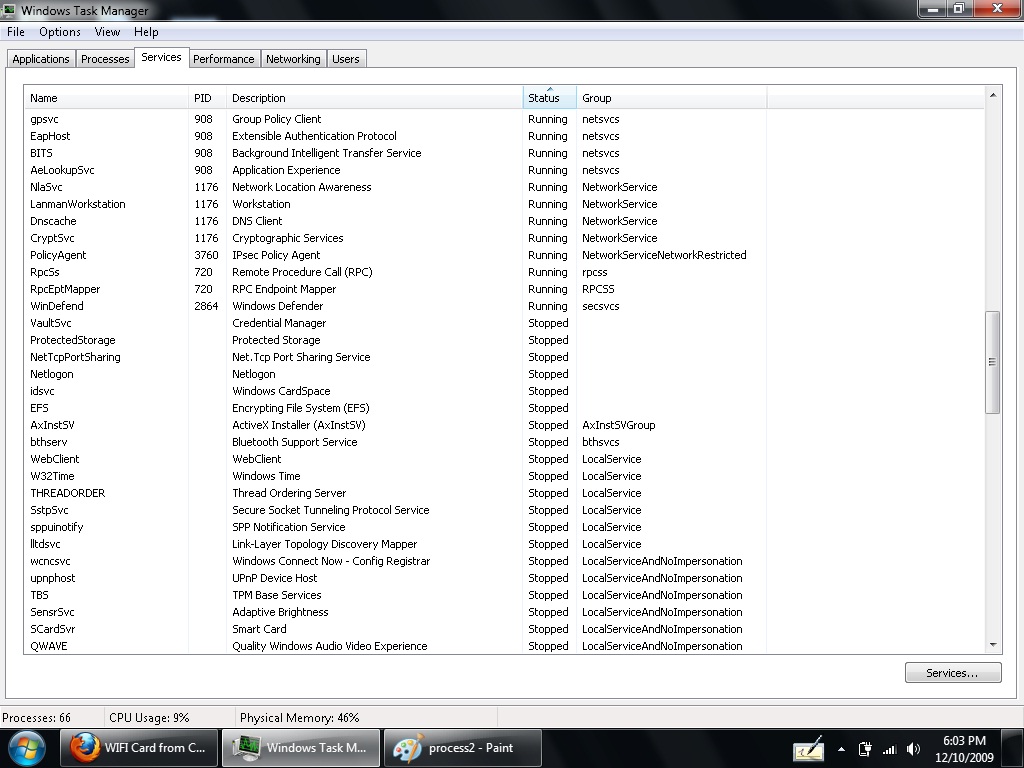Open the pen input panel tray icon
Screen dimensions: 1024x768
coord(808,750)
